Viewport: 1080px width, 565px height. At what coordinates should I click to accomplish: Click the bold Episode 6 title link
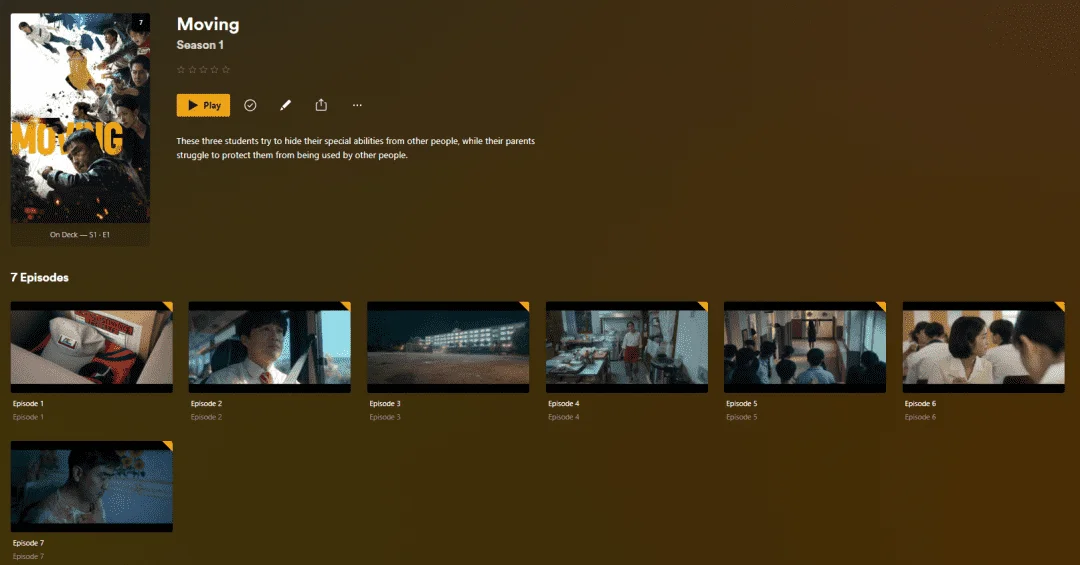pyautogui.click(x=920, y=404)
